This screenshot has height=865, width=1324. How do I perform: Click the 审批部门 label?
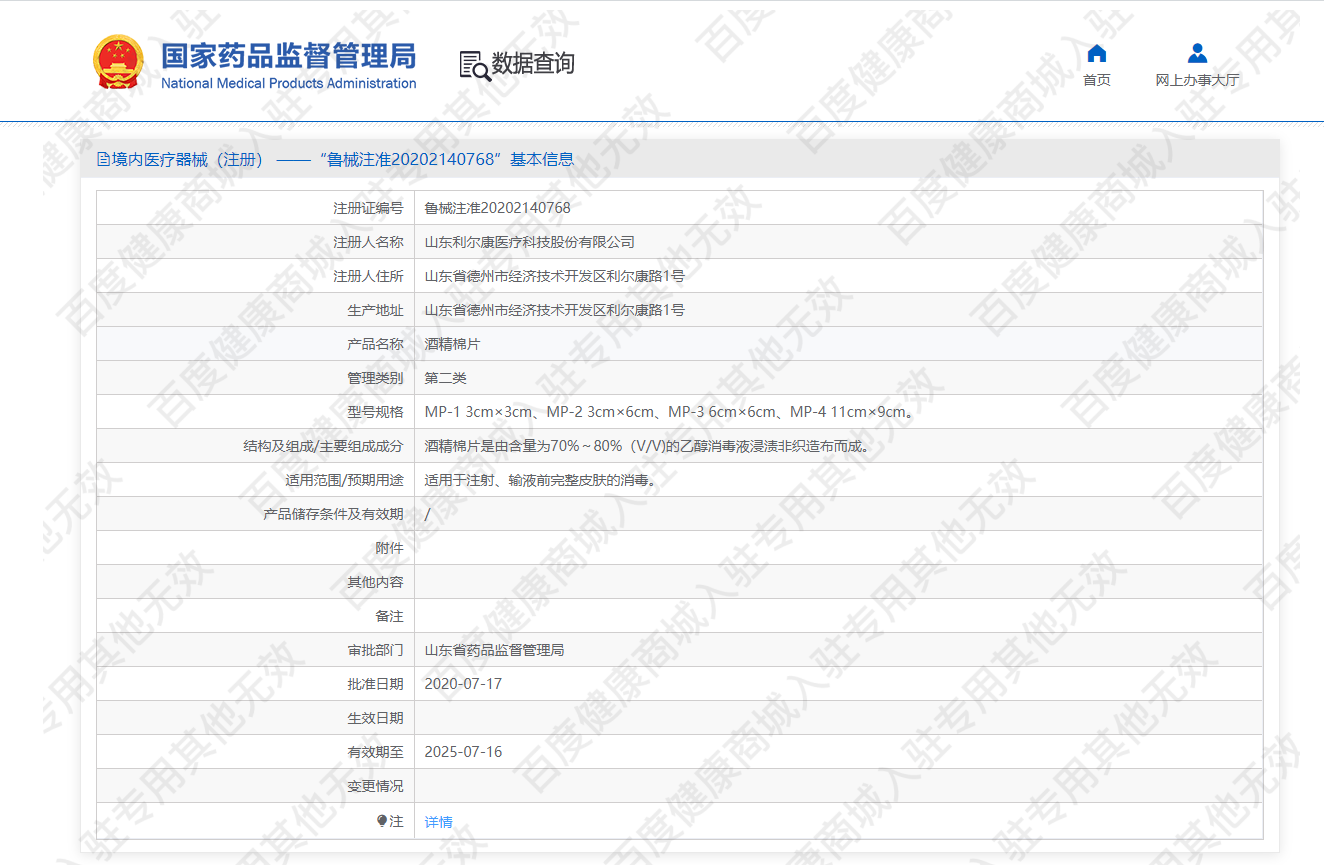tap(375, 650)
